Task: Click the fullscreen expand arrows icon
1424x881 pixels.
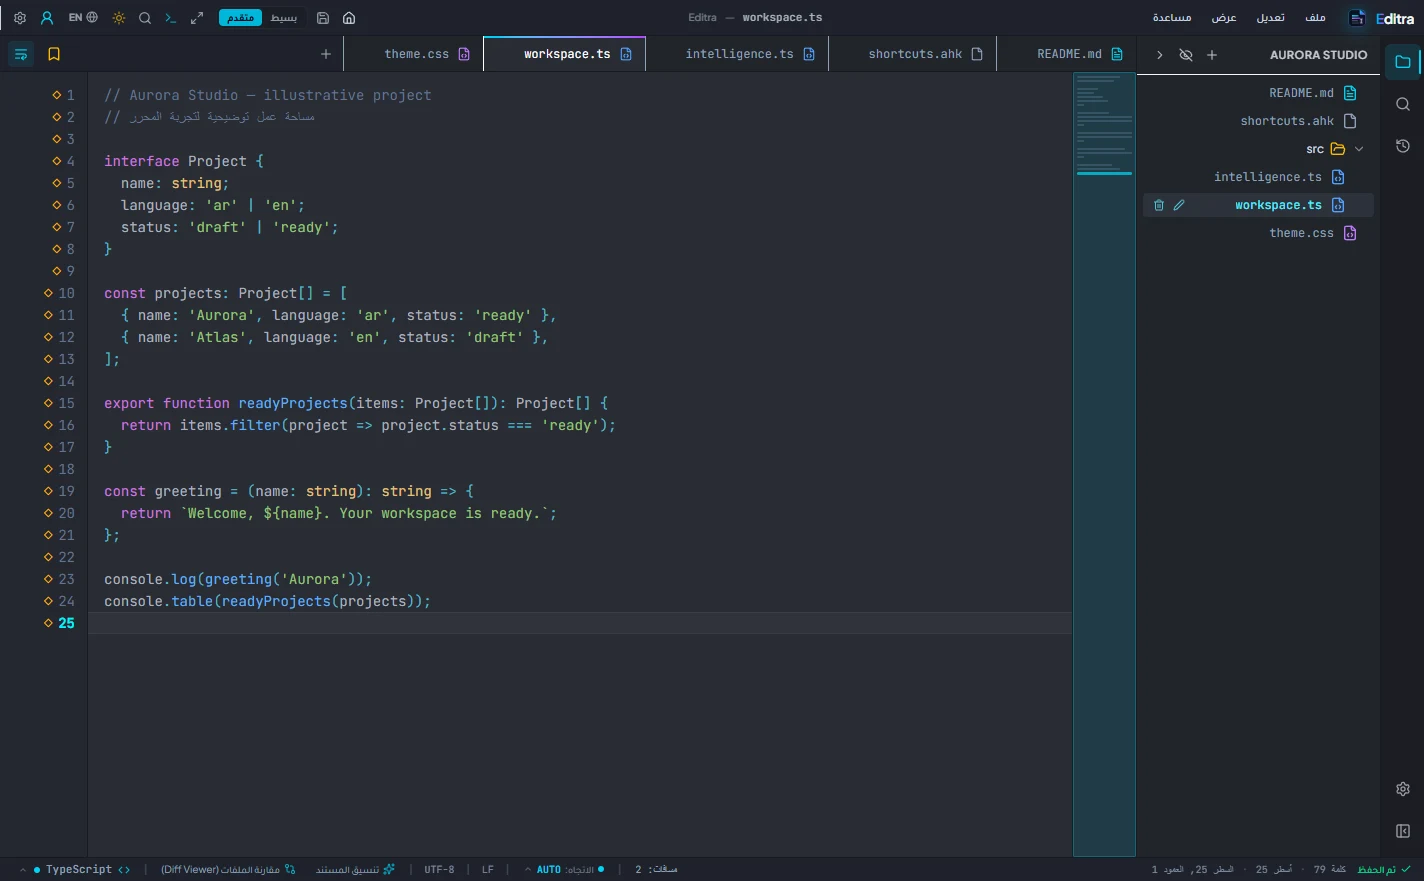Action: click(197, 18)
